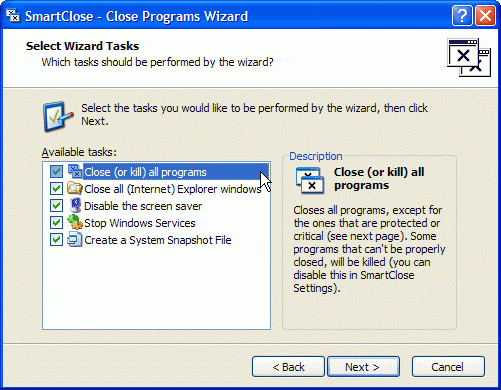Viewport: 501px width, 390px height.
Task: Uncheck Stop Windows Services checkbox
Action: [x=56, y=222]
